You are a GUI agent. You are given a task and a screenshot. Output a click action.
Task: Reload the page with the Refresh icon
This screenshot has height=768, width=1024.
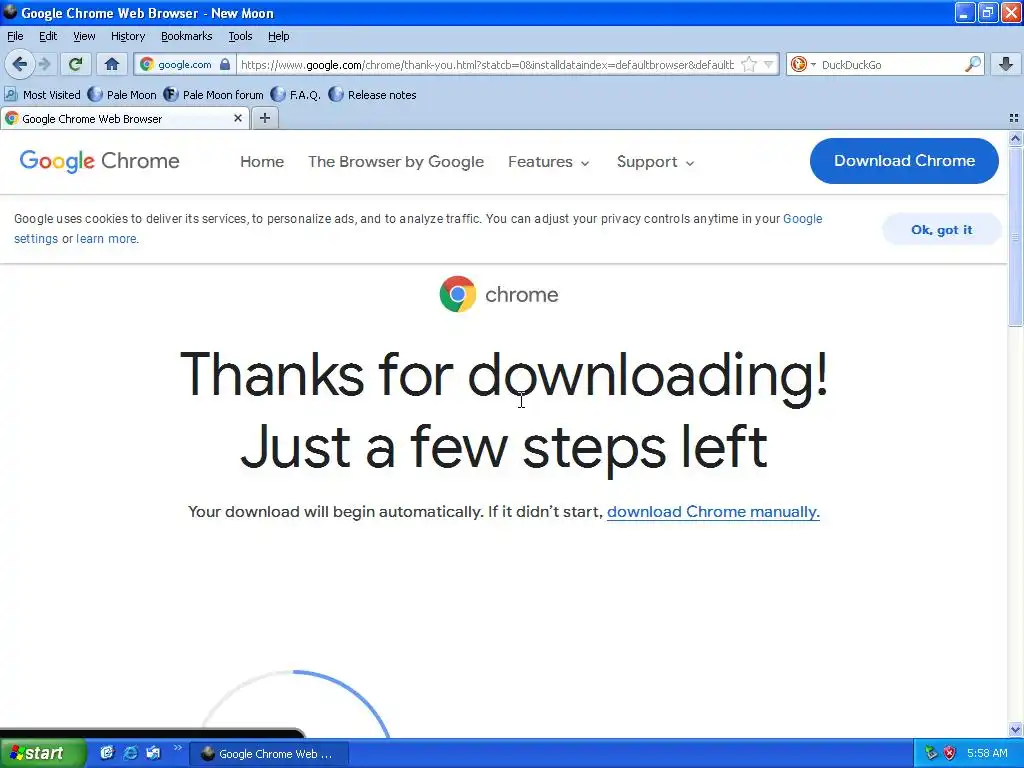click(x=76, y=64)
